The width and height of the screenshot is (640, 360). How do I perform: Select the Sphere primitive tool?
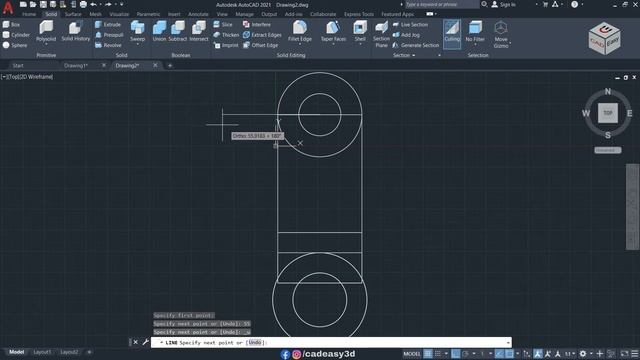(x=15, y=45)
